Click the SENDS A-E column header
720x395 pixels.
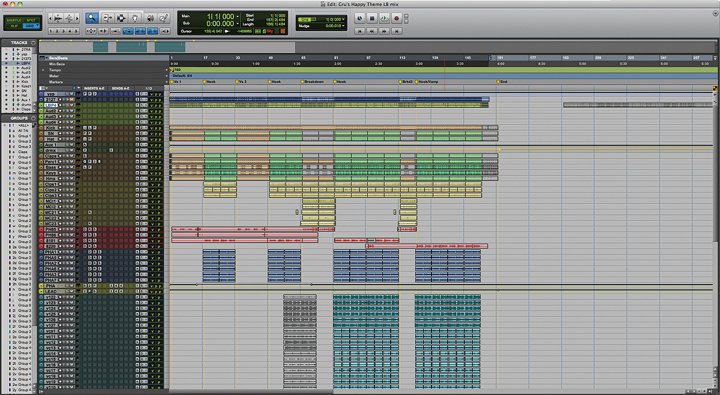tap(120, 88)
